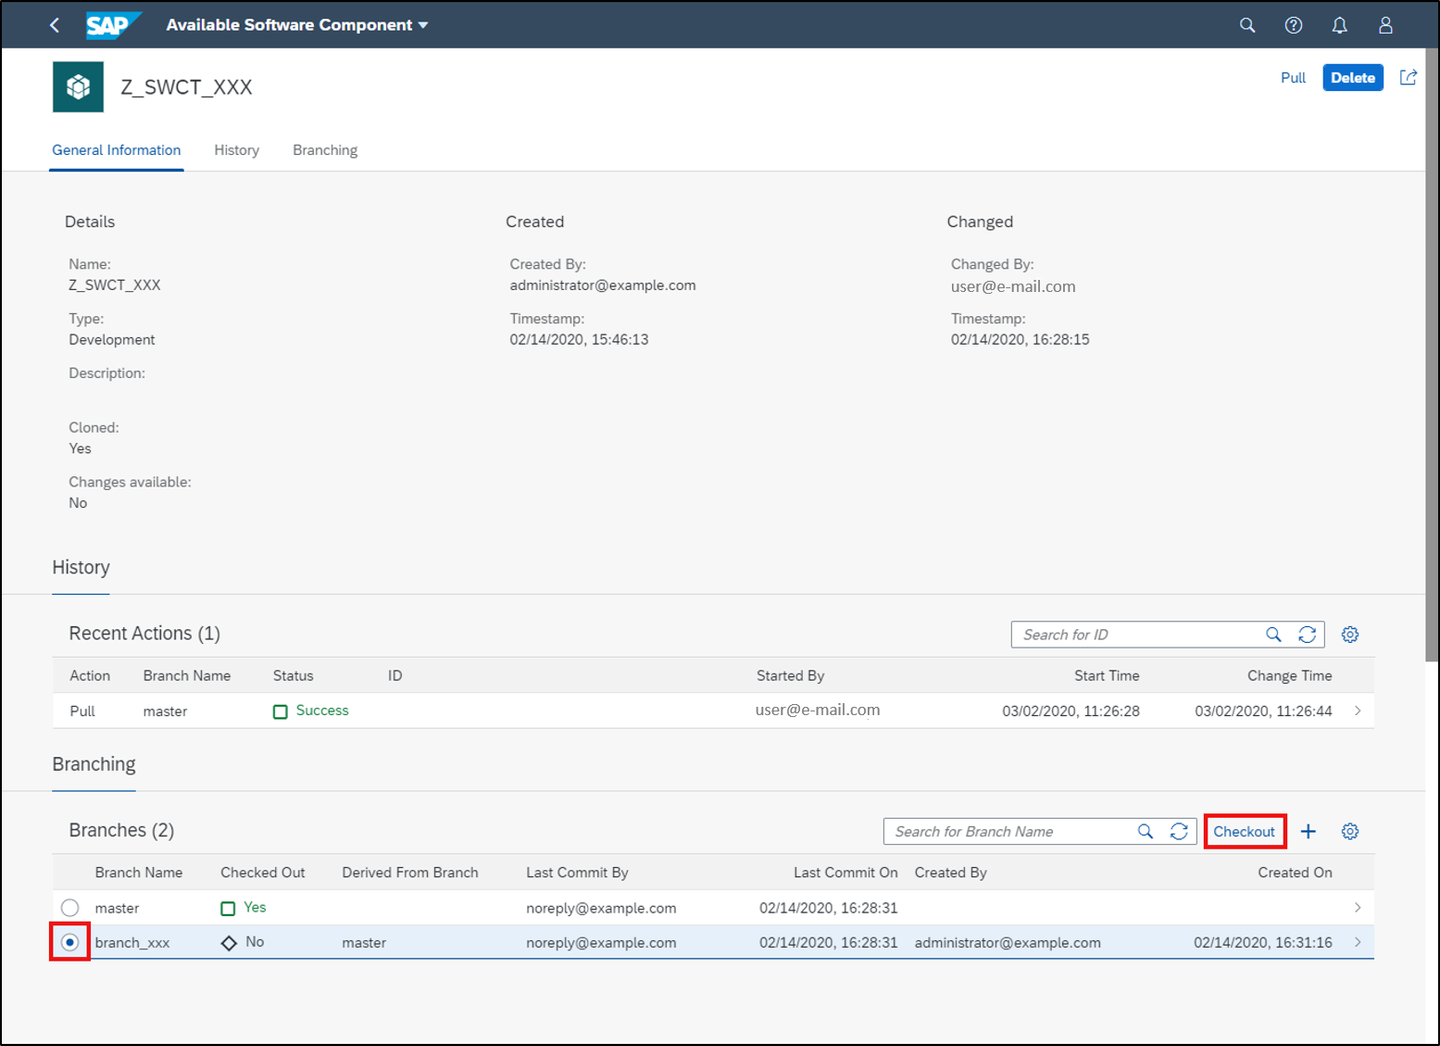Click administrator@example.com in branch_xxx row
Screen dimensions: 1440x1046
point(1007,942)
